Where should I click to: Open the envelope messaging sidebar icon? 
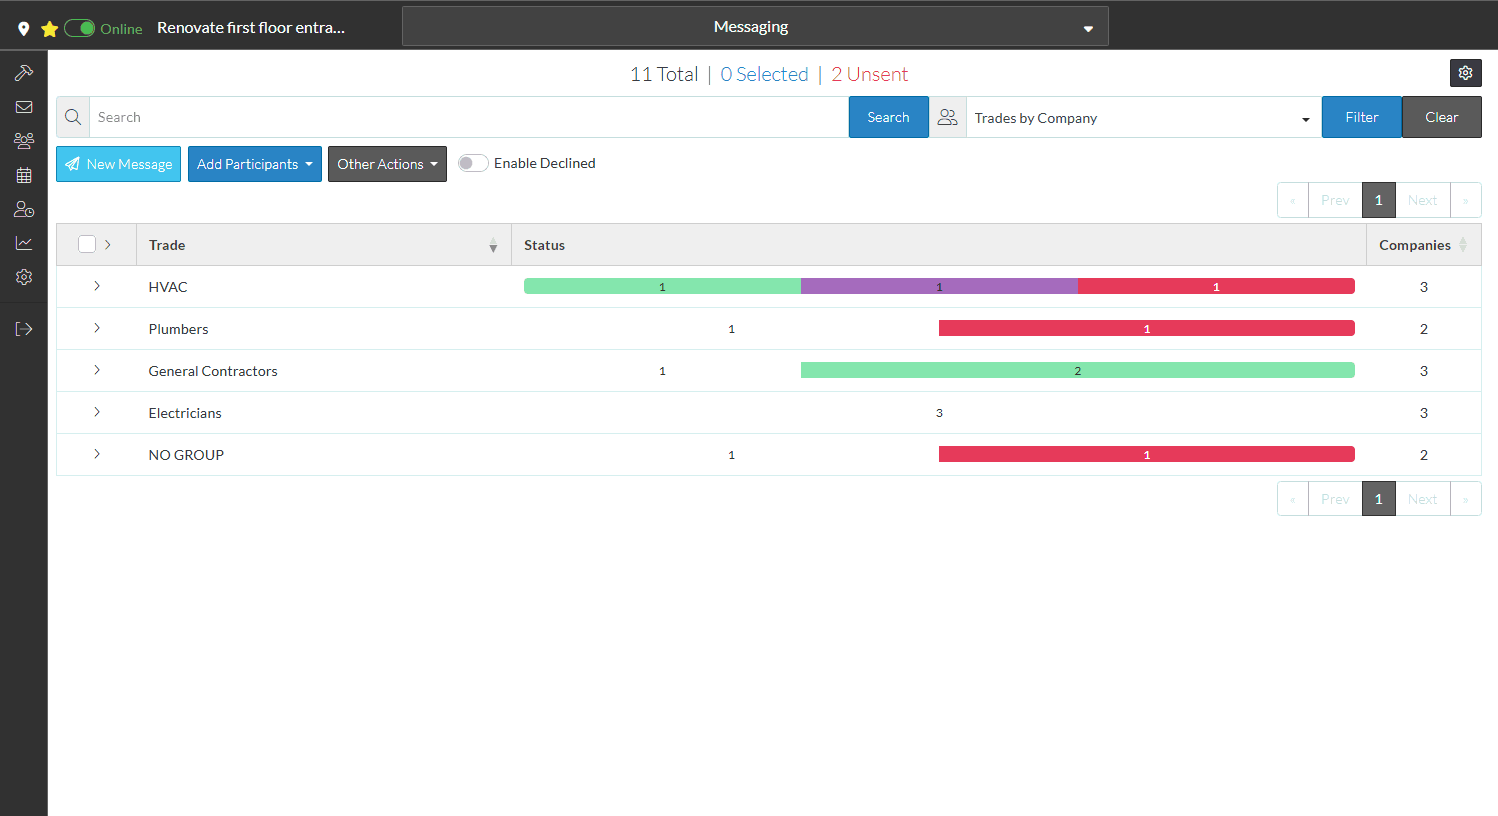pos(24,107)
